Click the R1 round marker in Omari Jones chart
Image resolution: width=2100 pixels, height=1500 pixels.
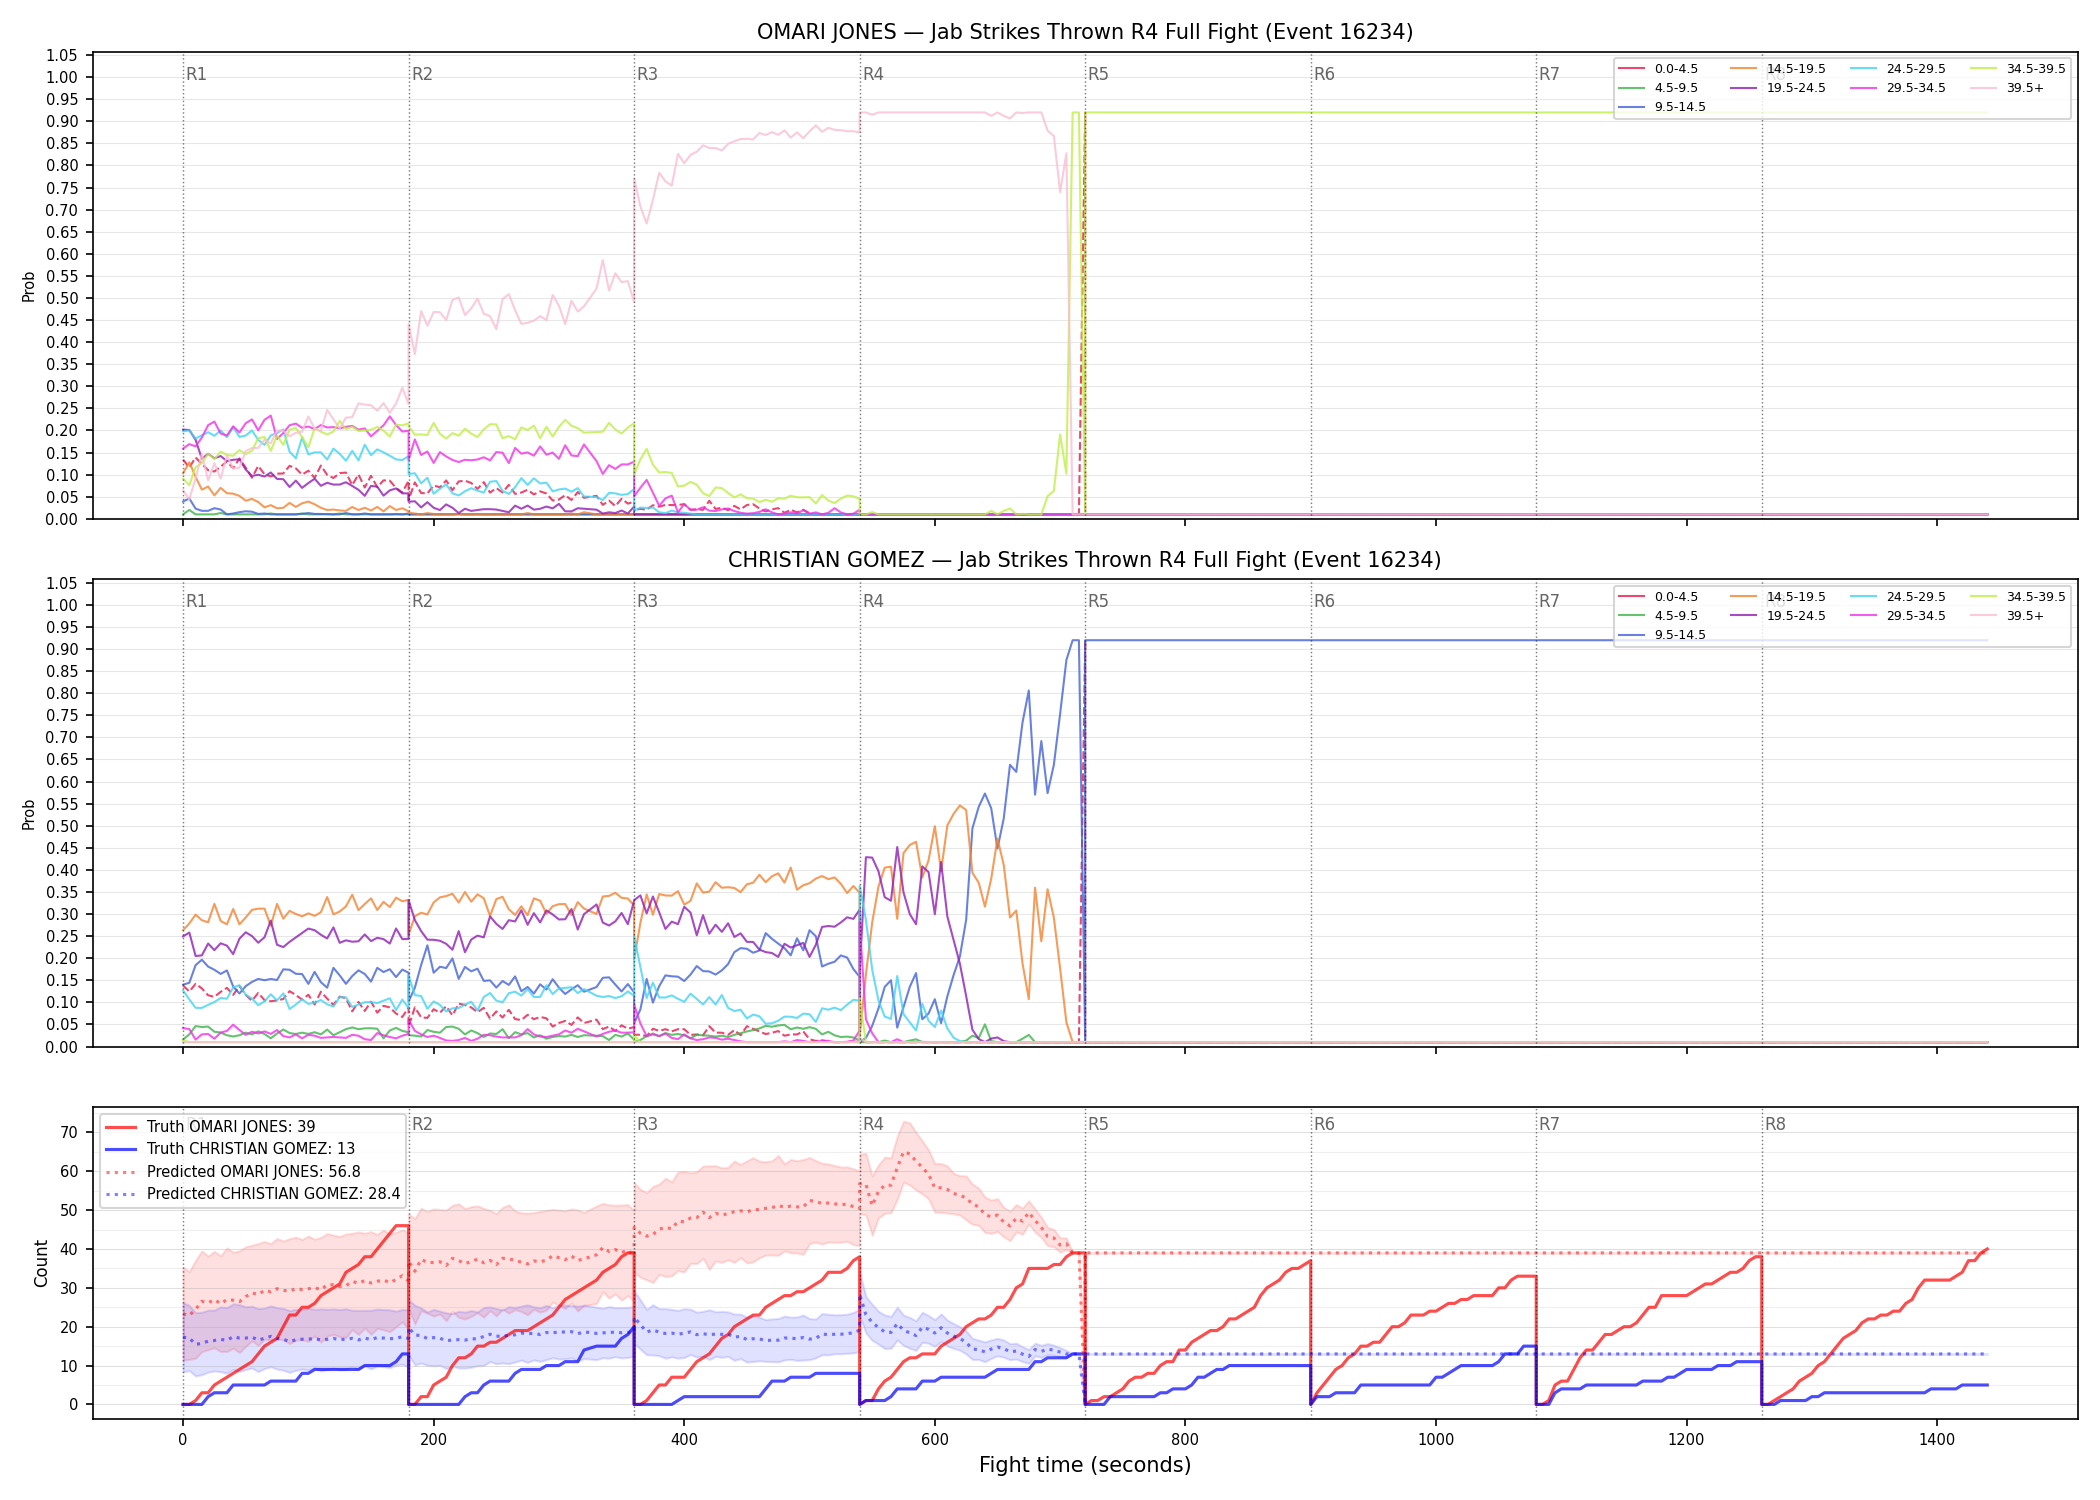196,74
